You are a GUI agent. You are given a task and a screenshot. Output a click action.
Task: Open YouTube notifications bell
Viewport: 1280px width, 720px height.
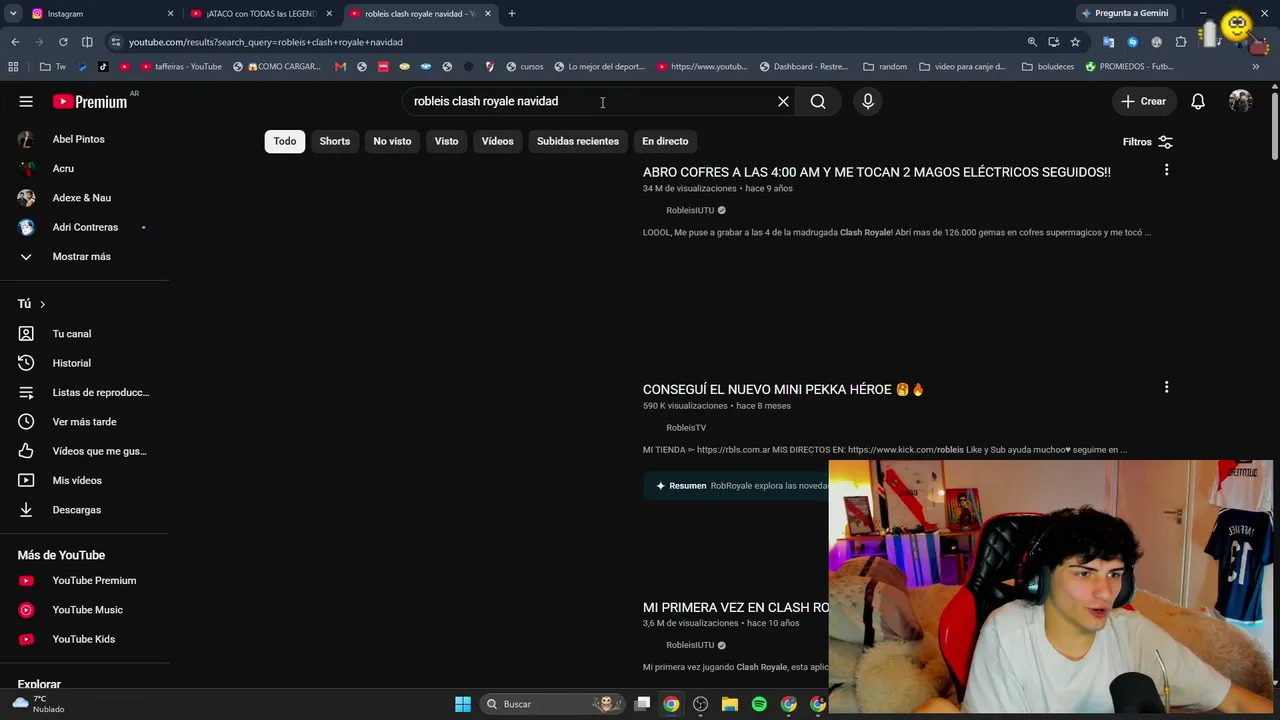tap(1197, 101)
